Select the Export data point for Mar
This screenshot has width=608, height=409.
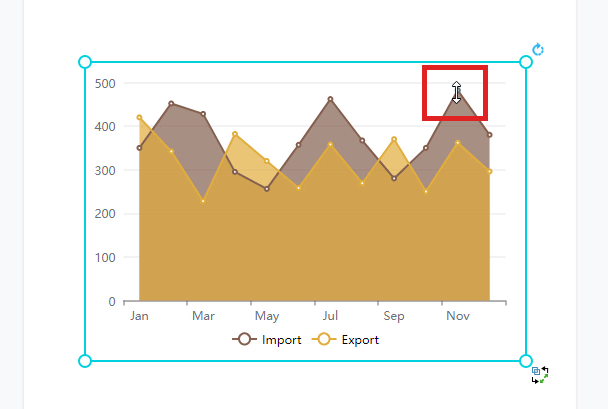click(203, 201)
